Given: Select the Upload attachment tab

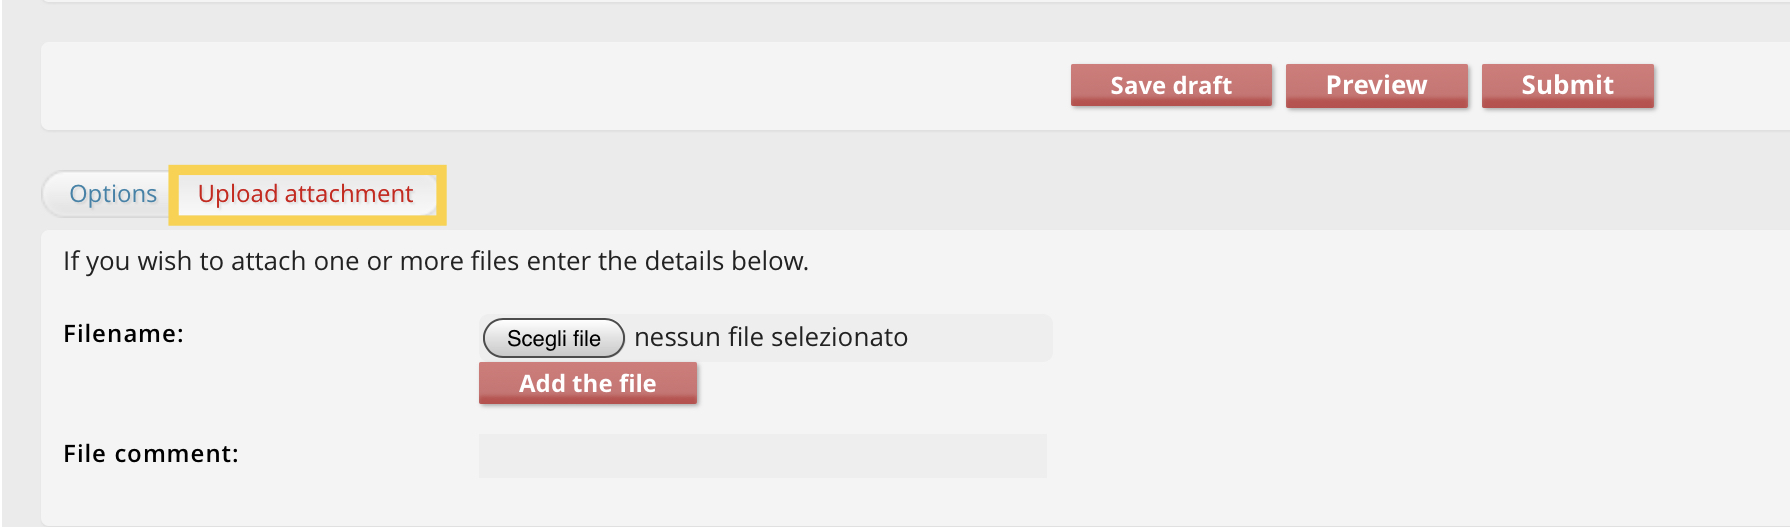Looking at the screenshot, I should pyautogui.click(x=306, y=194).
